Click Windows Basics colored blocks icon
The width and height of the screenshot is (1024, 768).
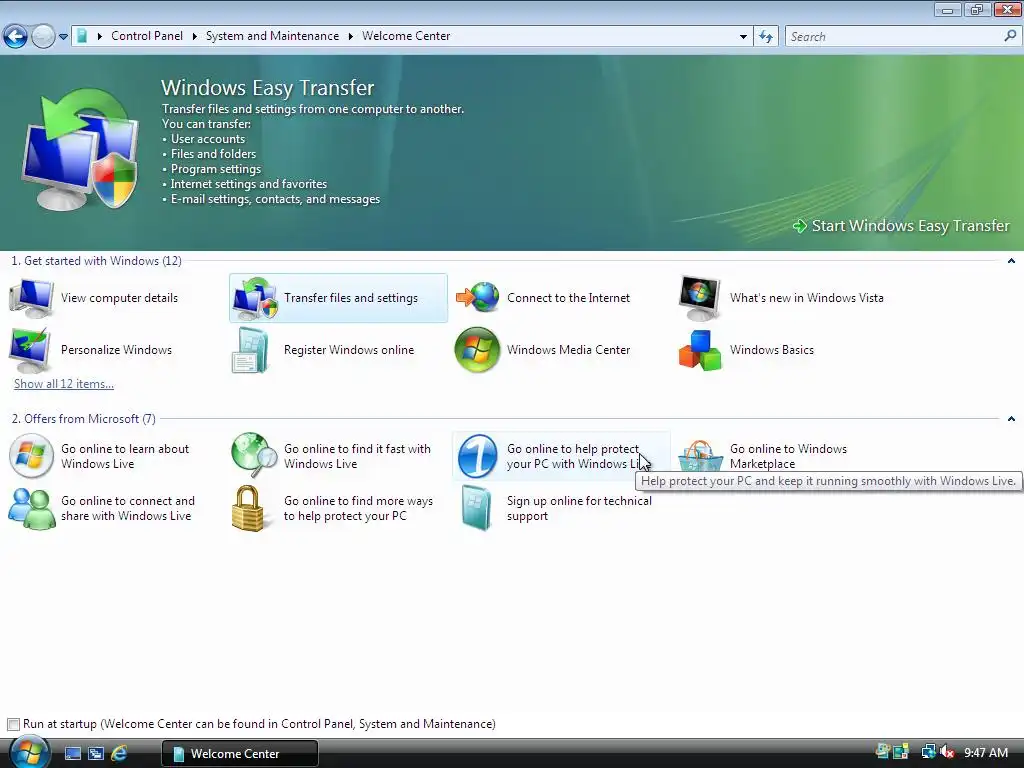(x=699, y=350)
